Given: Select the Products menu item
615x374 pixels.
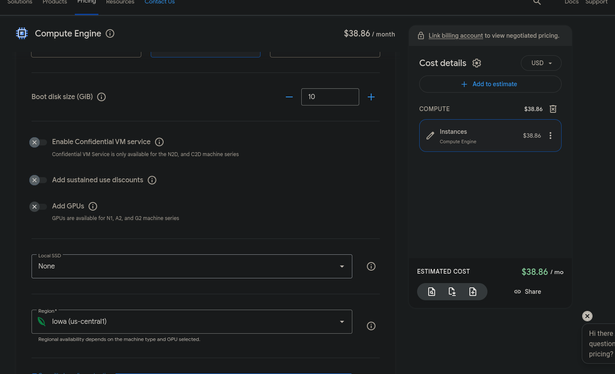Looking at the screenshot, I should pyautogui.click(x=55, y=2).
